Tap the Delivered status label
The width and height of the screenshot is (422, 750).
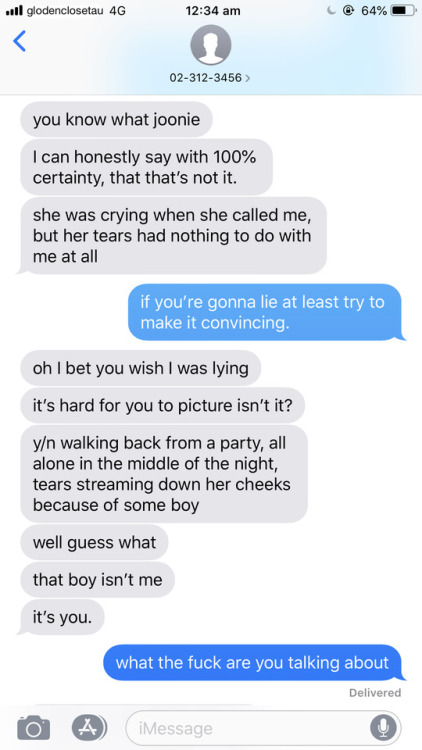375,692
